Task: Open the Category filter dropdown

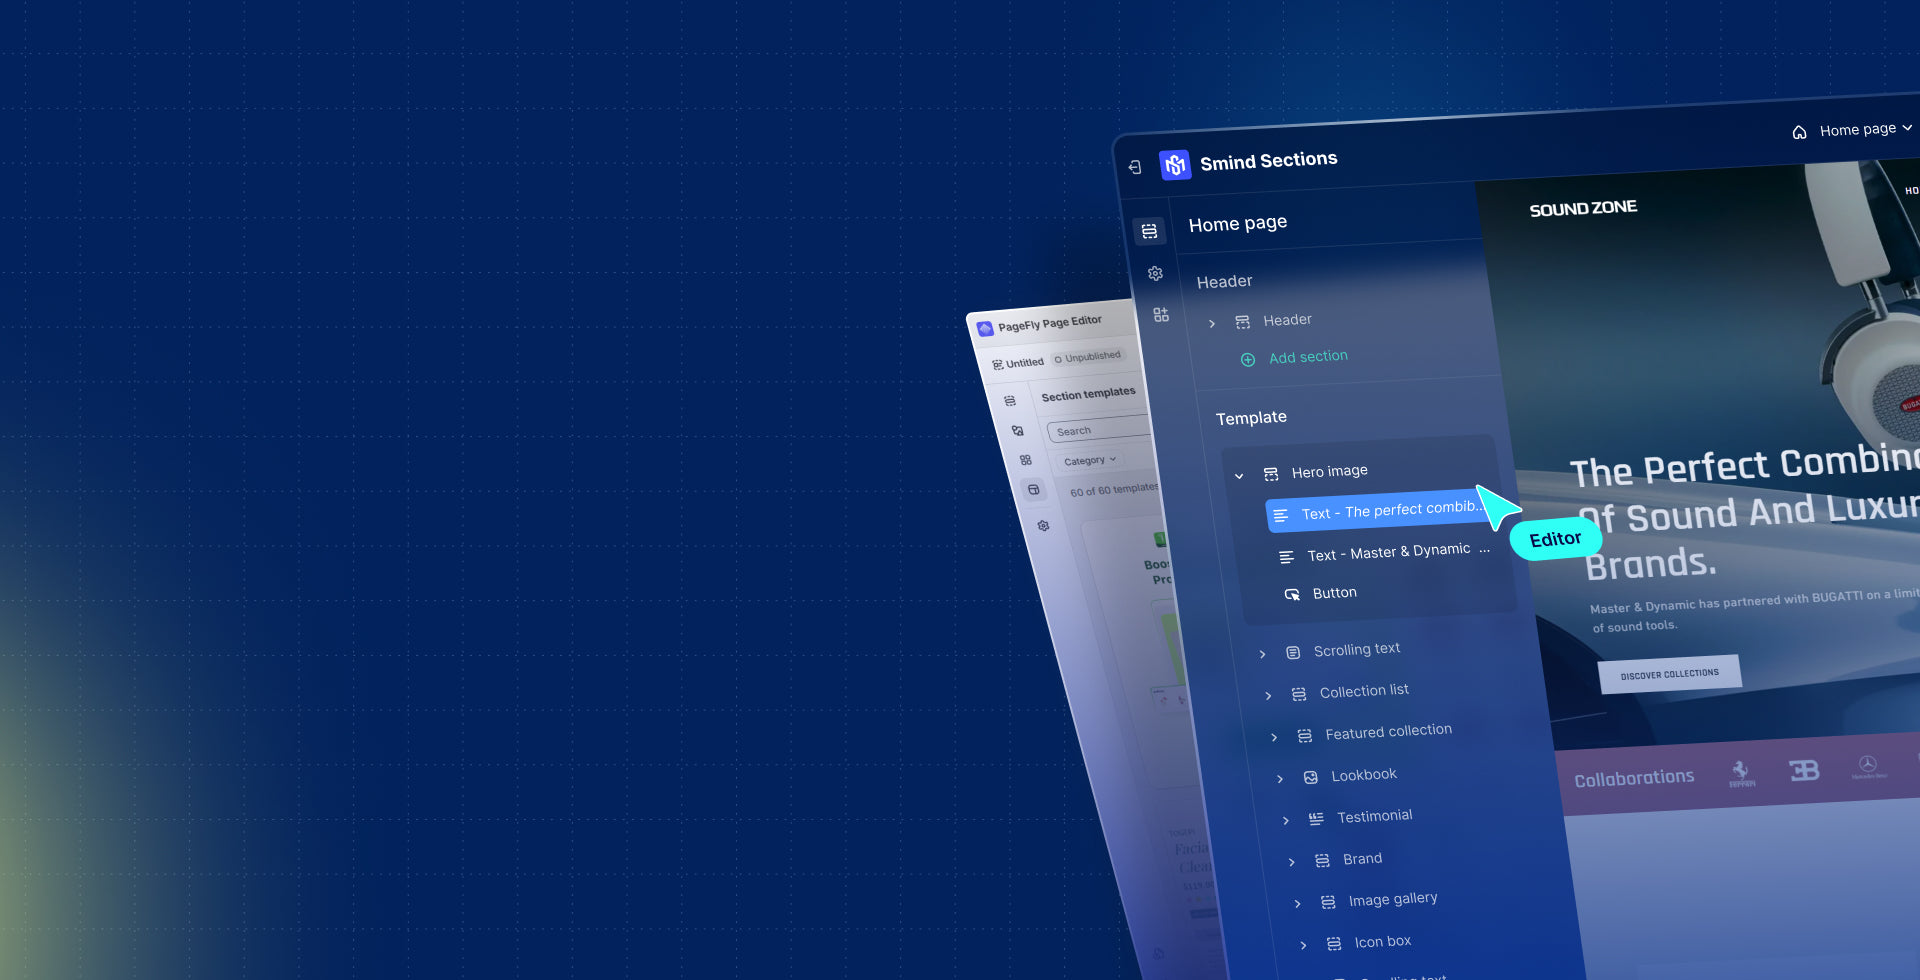Action: [1089, 461]
